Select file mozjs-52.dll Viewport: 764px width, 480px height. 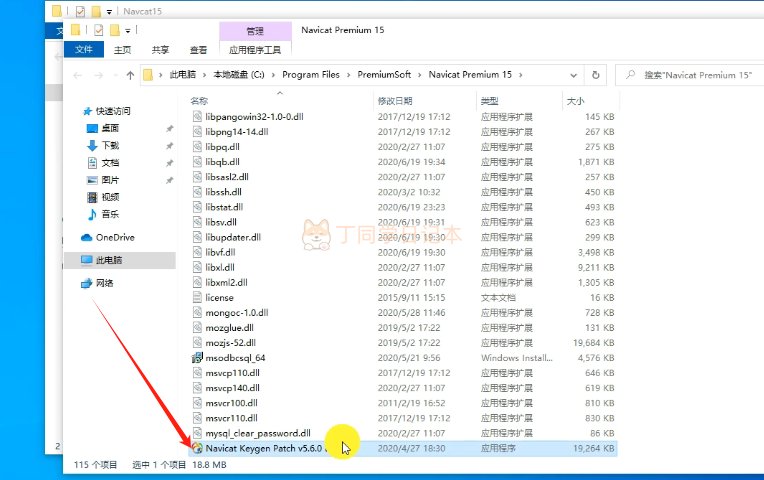[x=230, y=343]
